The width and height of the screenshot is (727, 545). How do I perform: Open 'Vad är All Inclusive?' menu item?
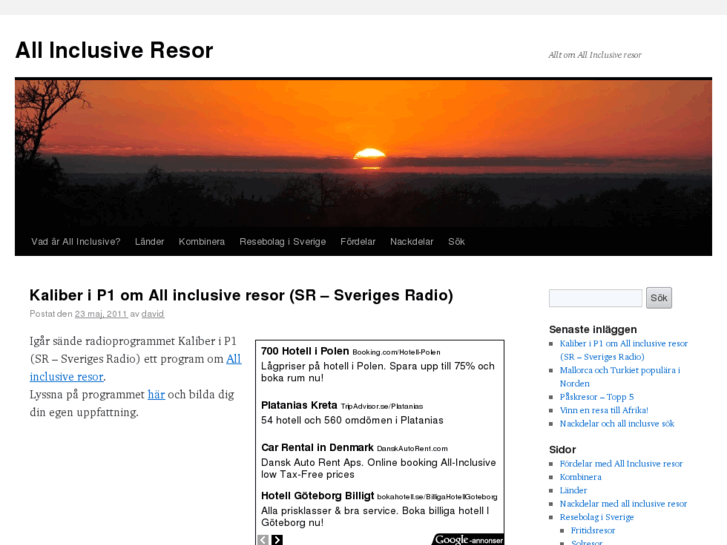coord(76,242)
